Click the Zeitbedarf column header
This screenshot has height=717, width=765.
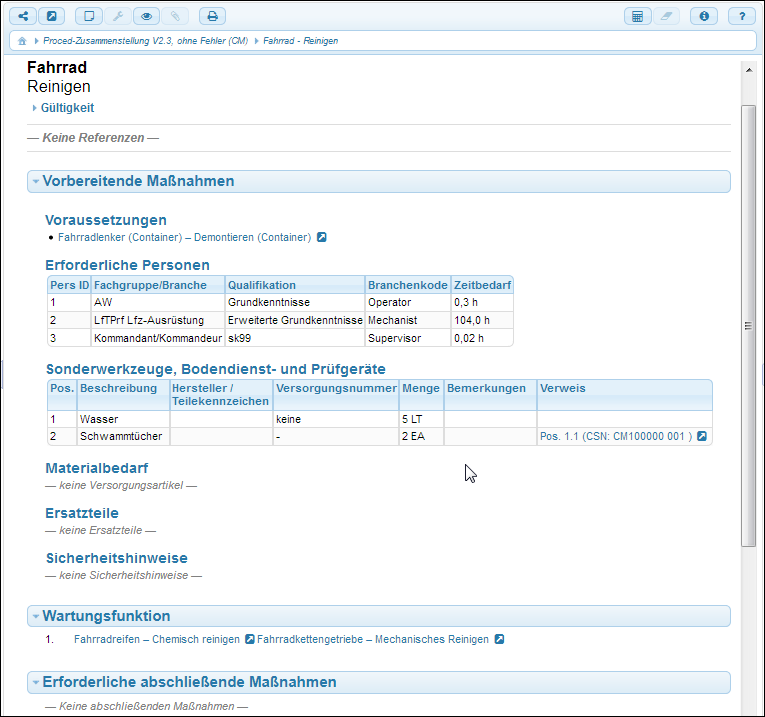(482, 285)
